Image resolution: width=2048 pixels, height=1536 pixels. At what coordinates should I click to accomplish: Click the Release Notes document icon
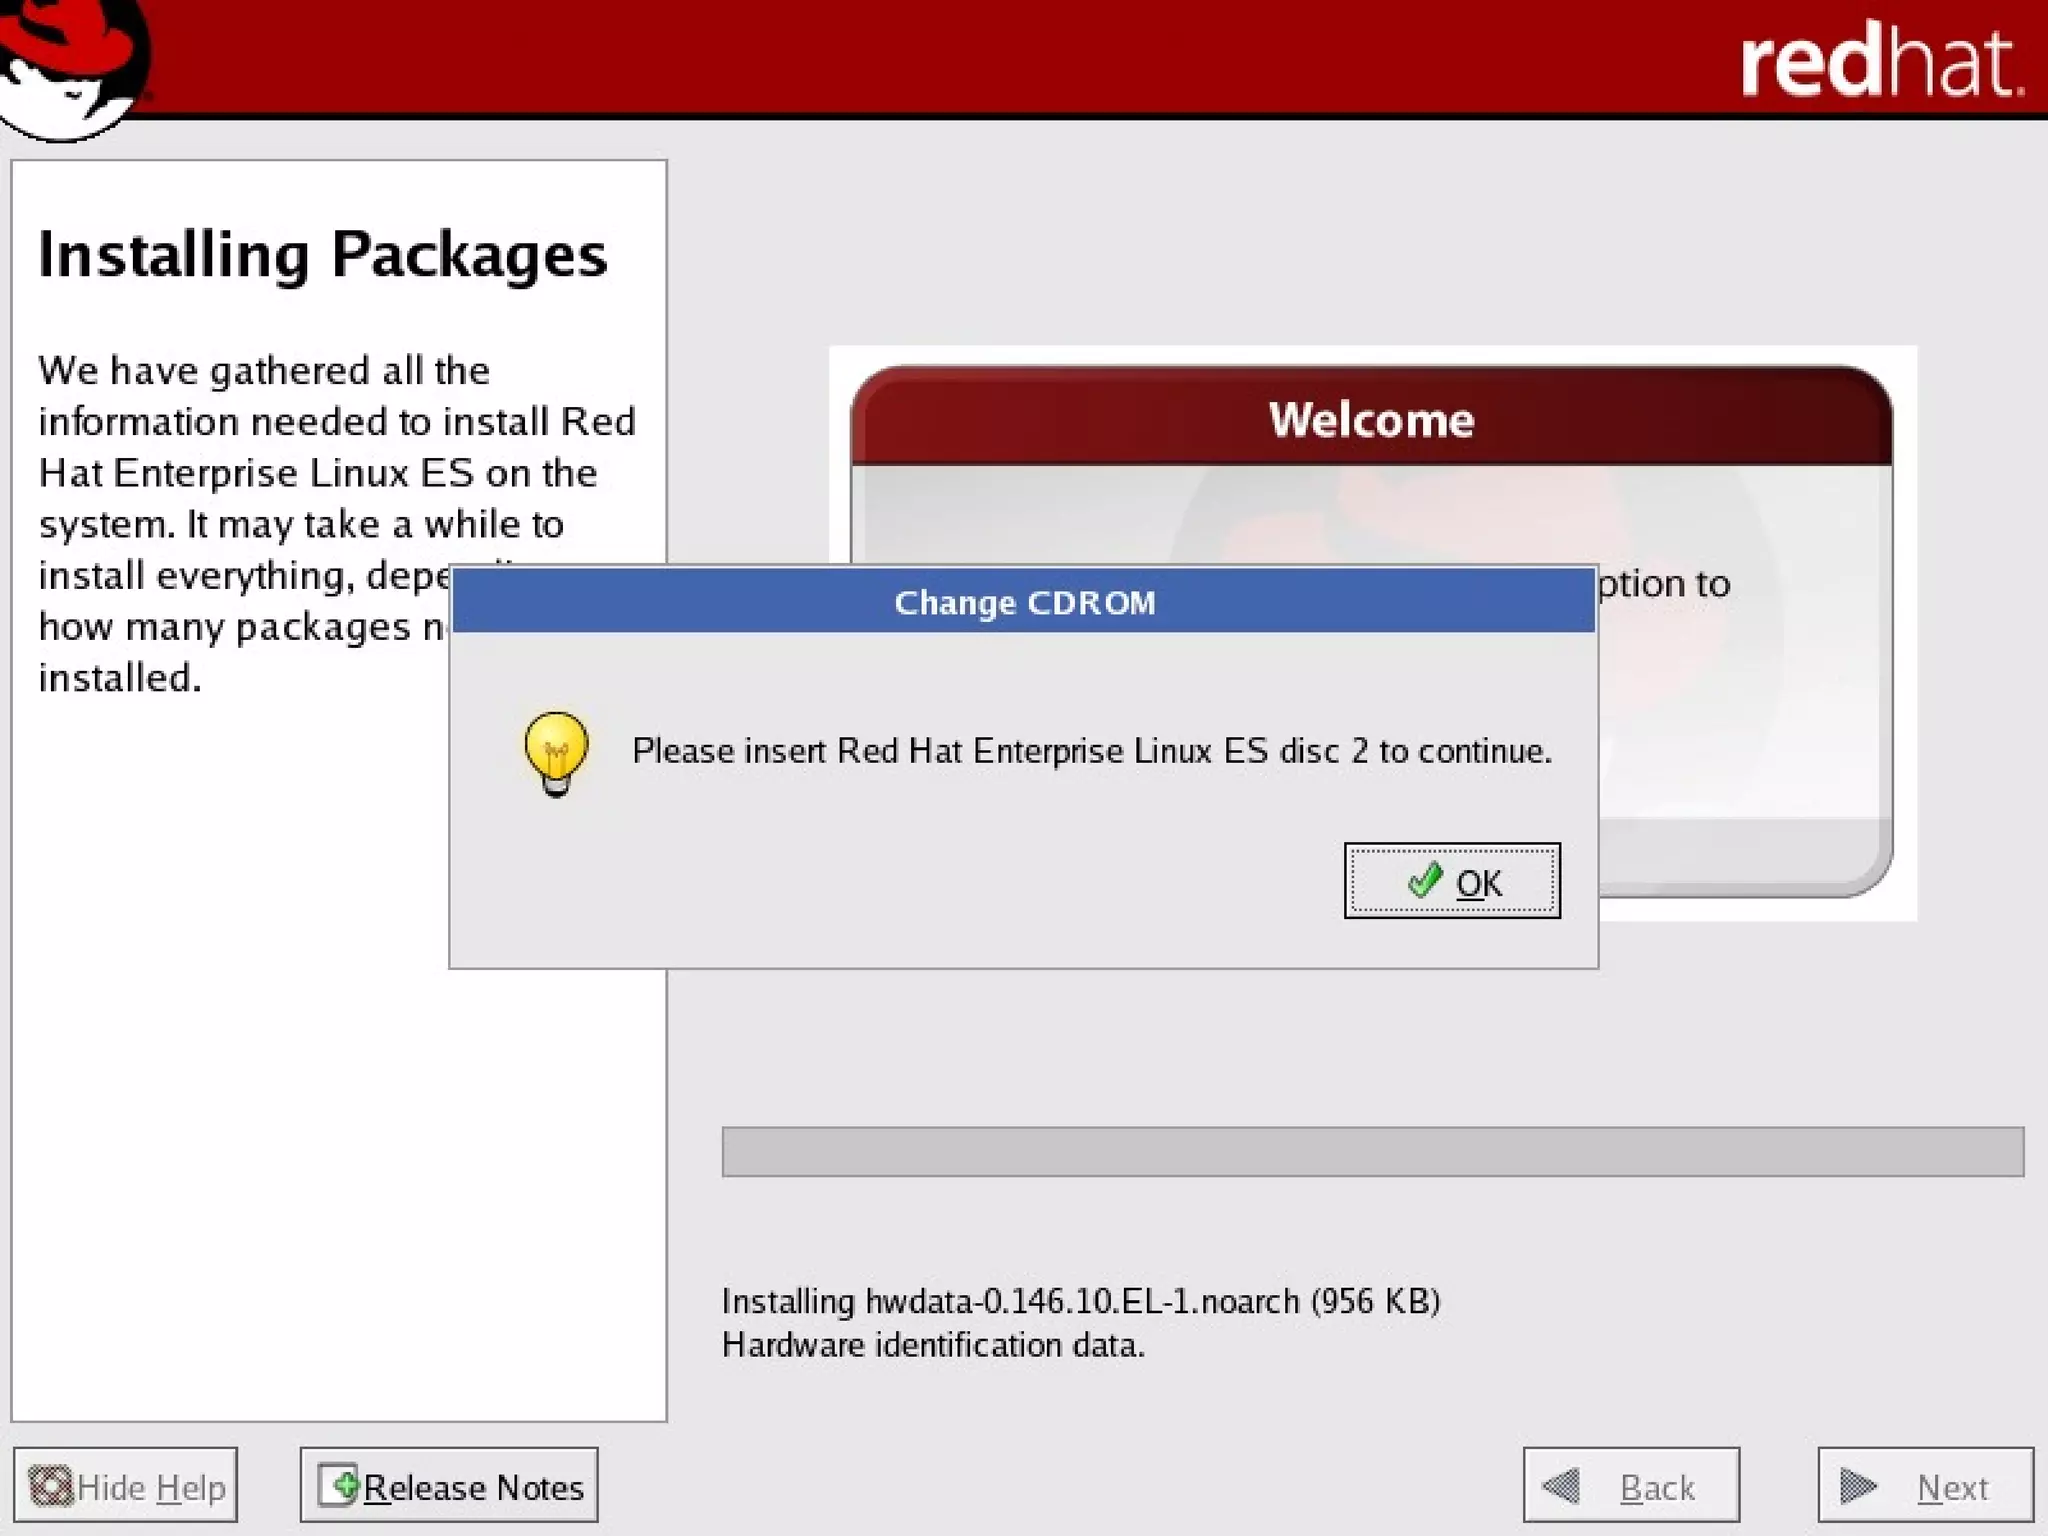coord(338,1485)
